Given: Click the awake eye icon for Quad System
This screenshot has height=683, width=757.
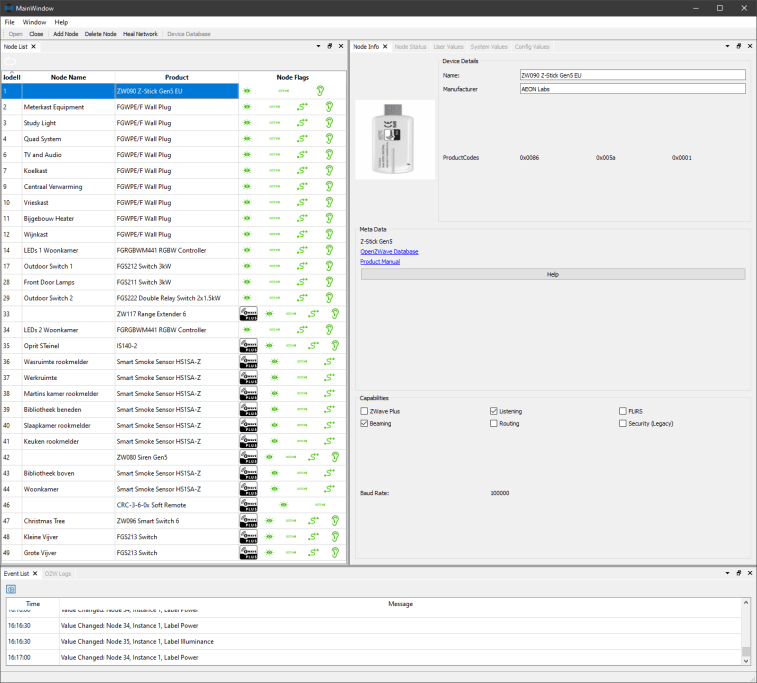Looking at the screenshot, I should click(247, 139).
